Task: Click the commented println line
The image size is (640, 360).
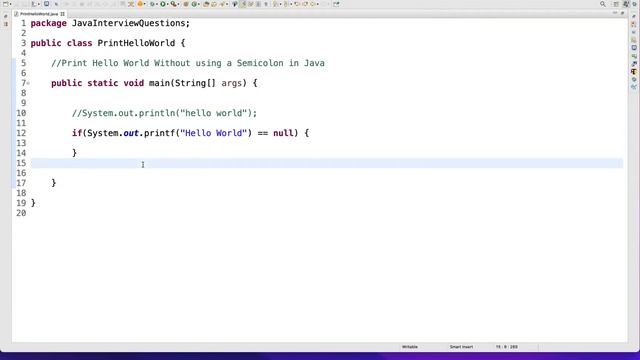Action: click(x=164, y=113)
